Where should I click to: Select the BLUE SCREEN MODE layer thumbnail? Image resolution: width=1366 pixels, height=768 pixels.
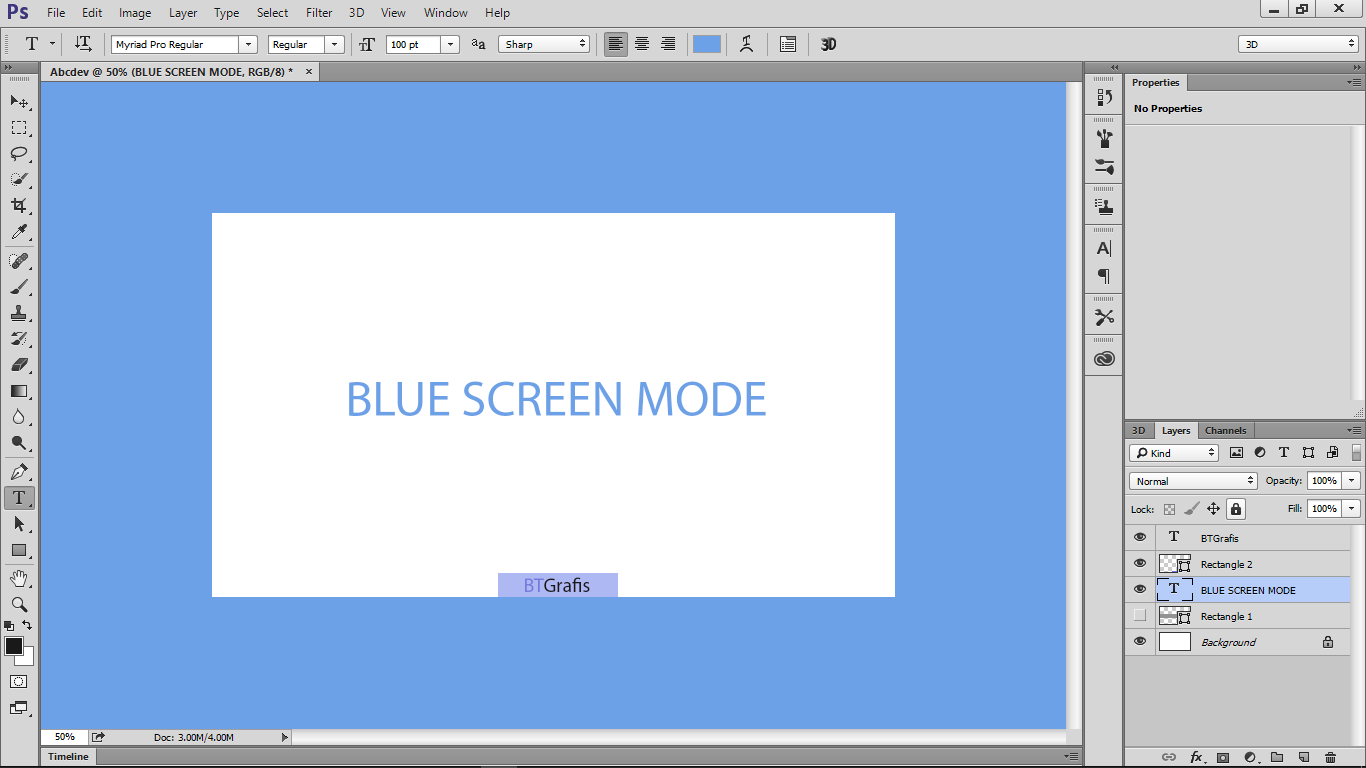pyautogui.click(x=1174, y=589)
